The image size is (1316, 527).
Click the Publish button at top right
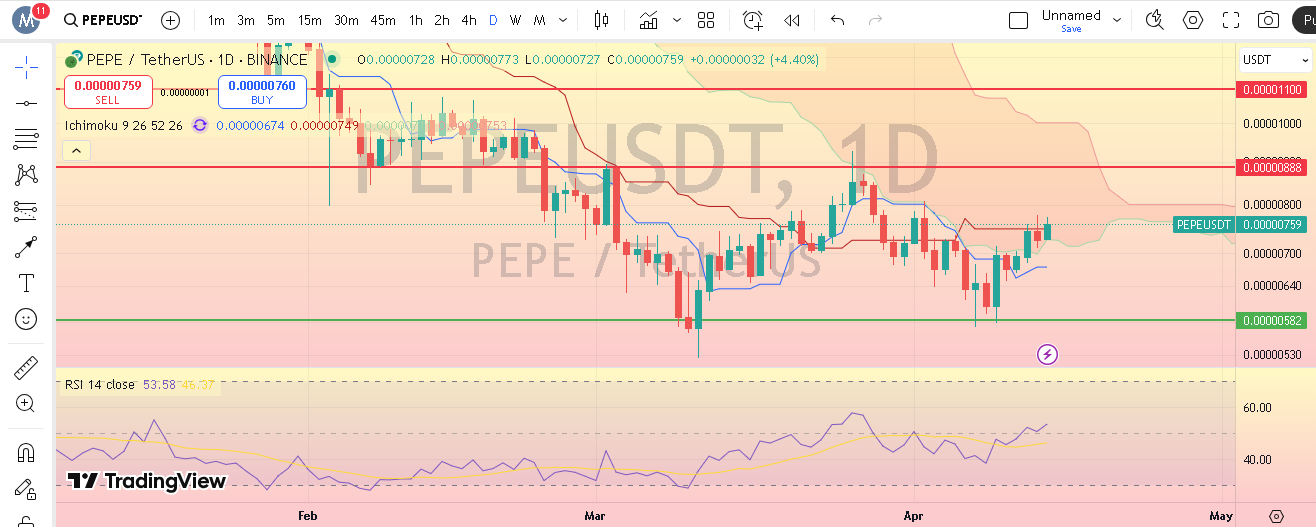point(1305,20)
